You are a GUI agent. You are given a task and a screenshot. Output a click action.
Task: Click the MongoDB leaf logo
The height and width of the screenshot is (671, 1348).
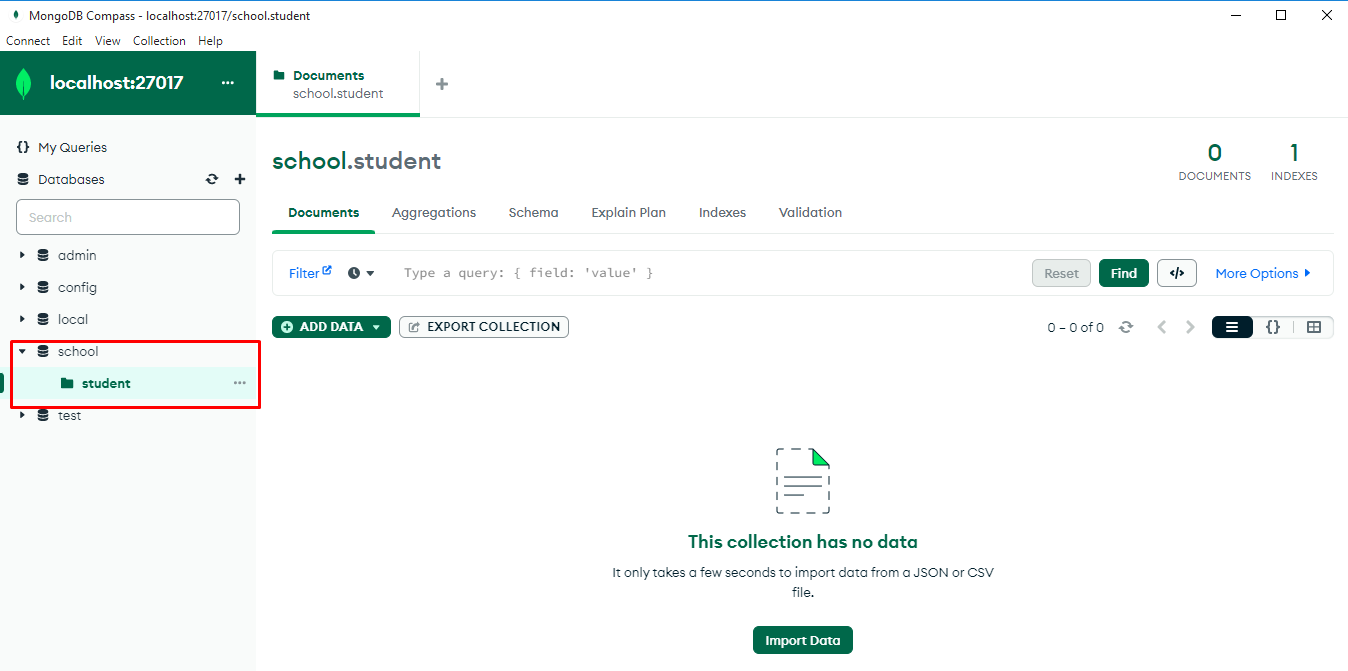pyautogui.click(x=24, y=83)
